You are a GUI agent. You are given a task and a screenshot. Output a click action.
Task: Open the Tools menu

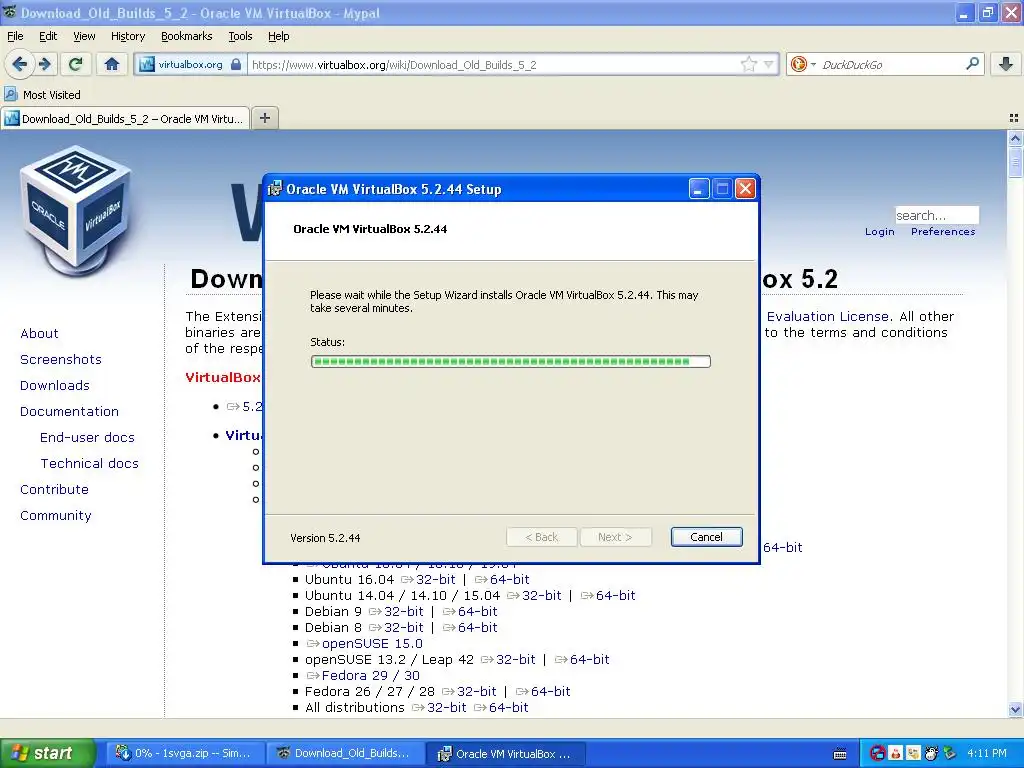pyautogui.click(x=240, y=36)
